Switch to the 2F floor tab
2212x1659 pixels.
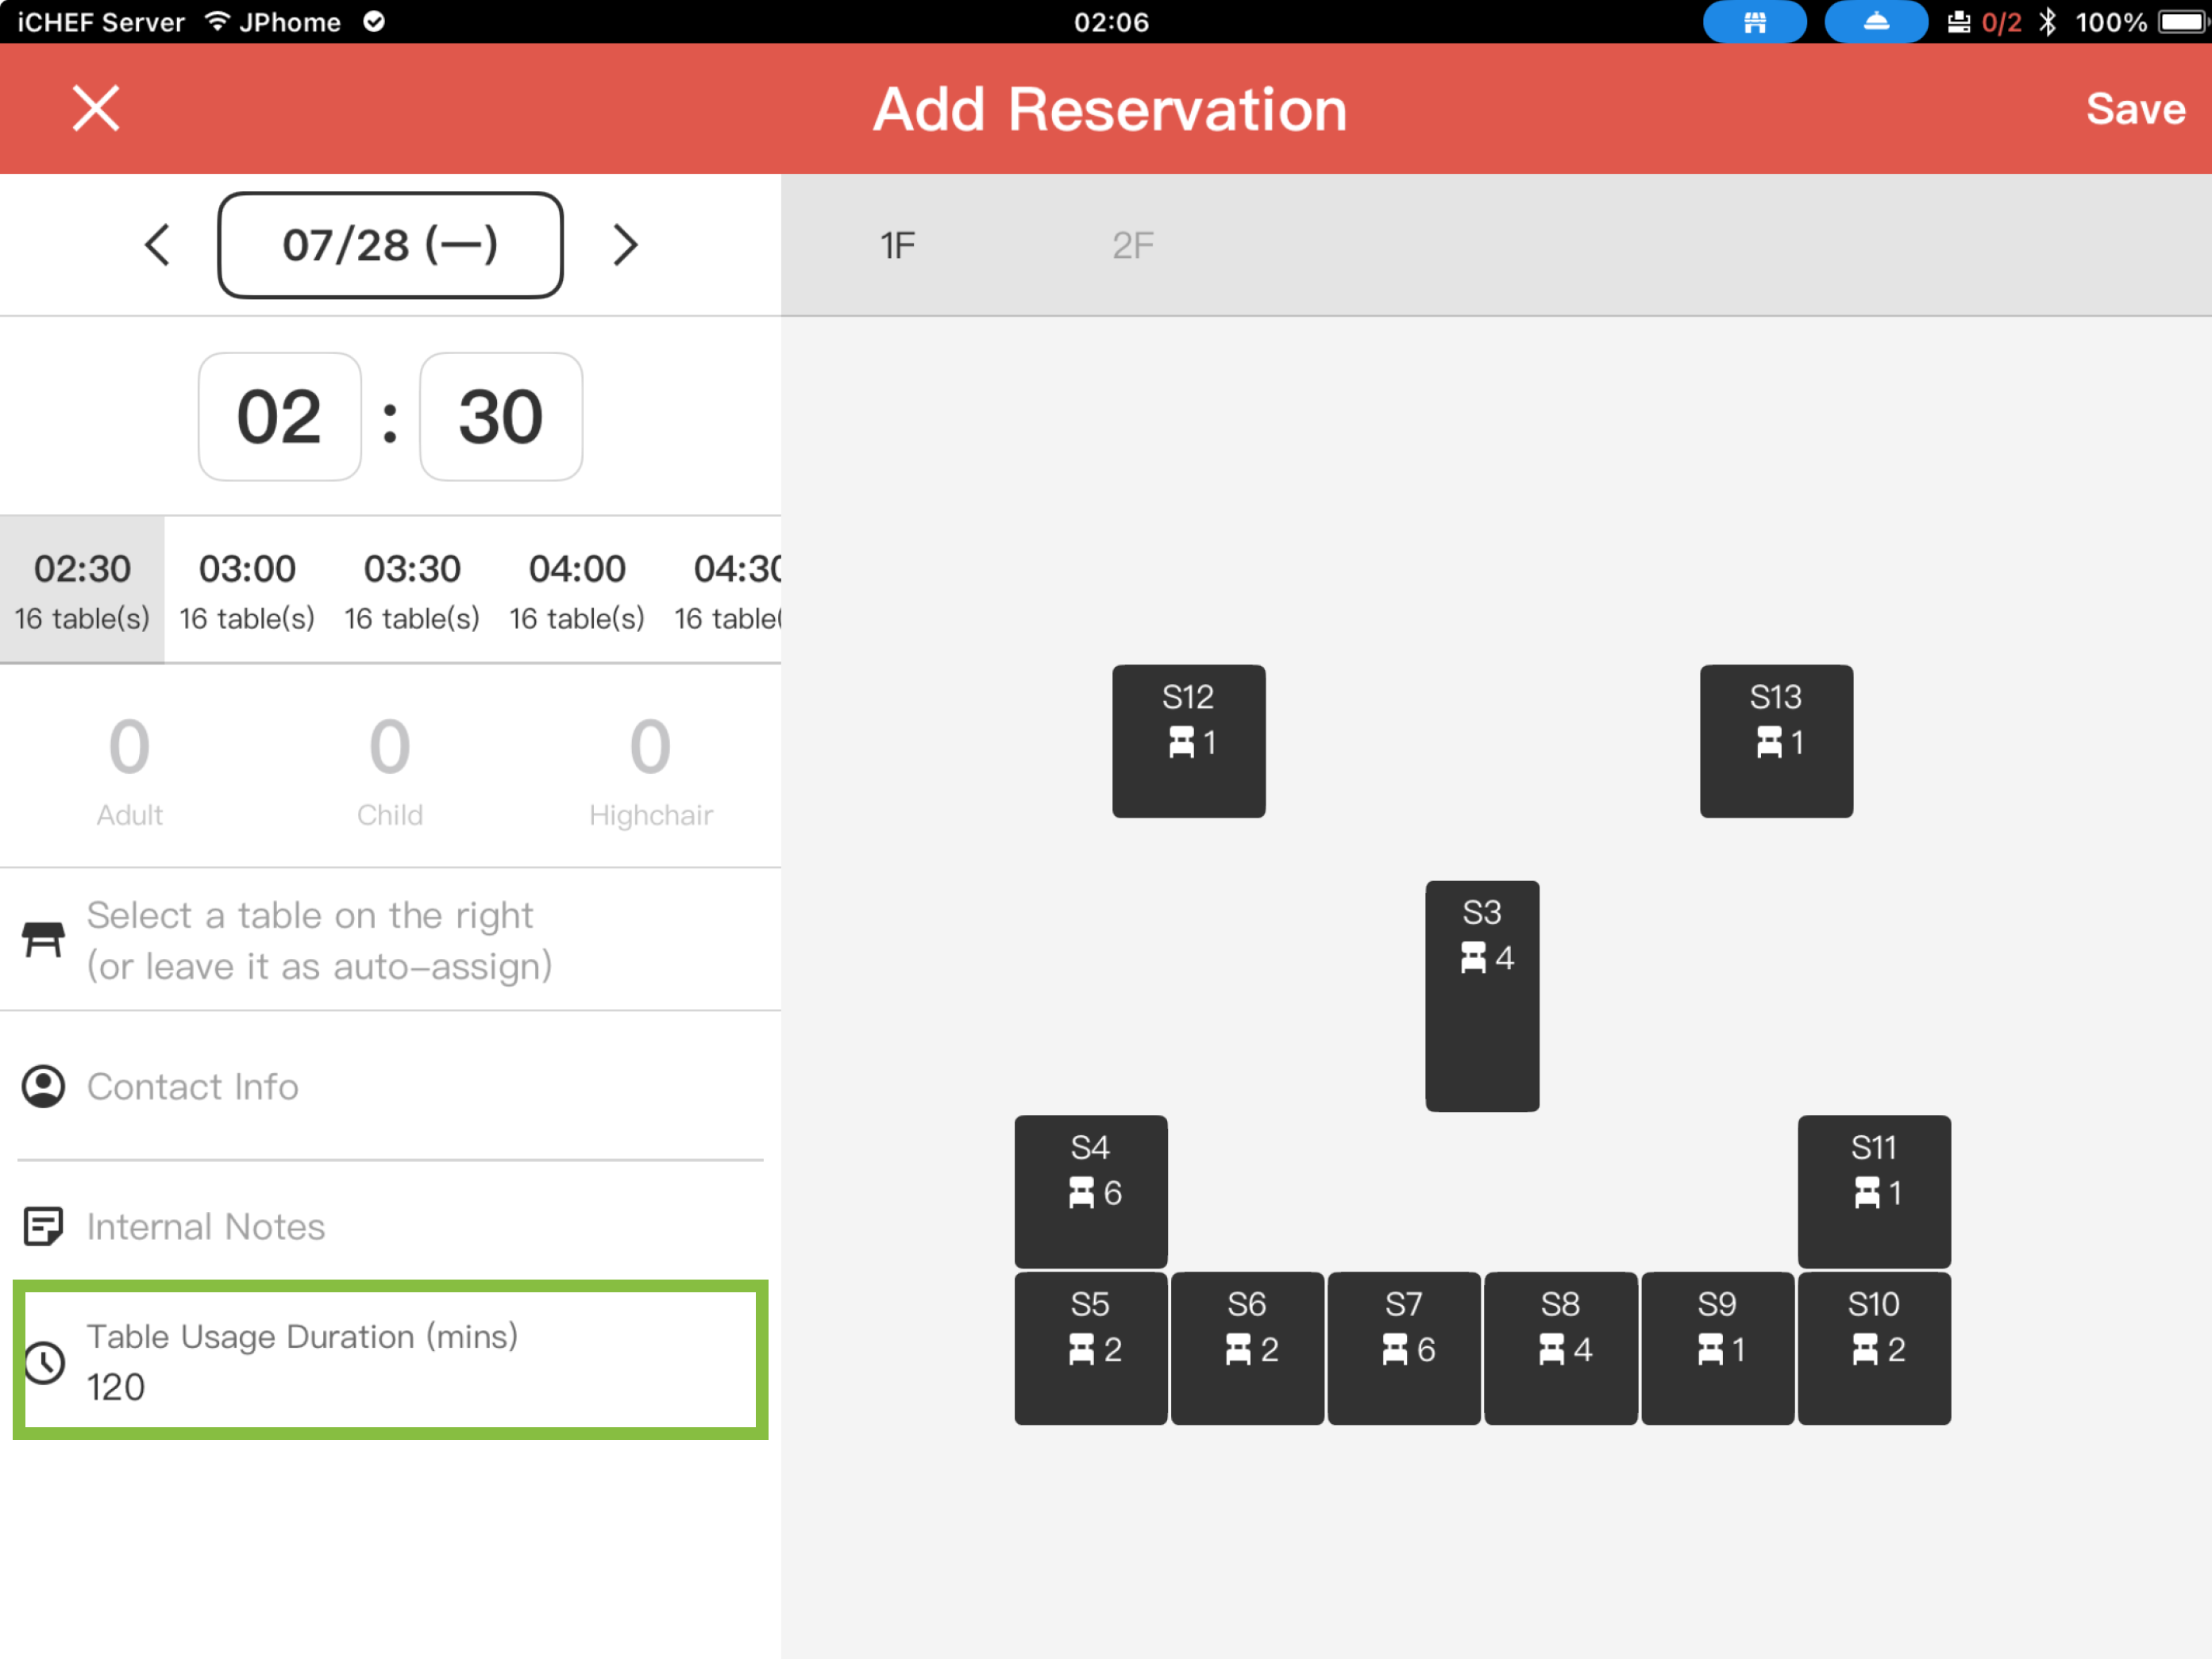1132,246
